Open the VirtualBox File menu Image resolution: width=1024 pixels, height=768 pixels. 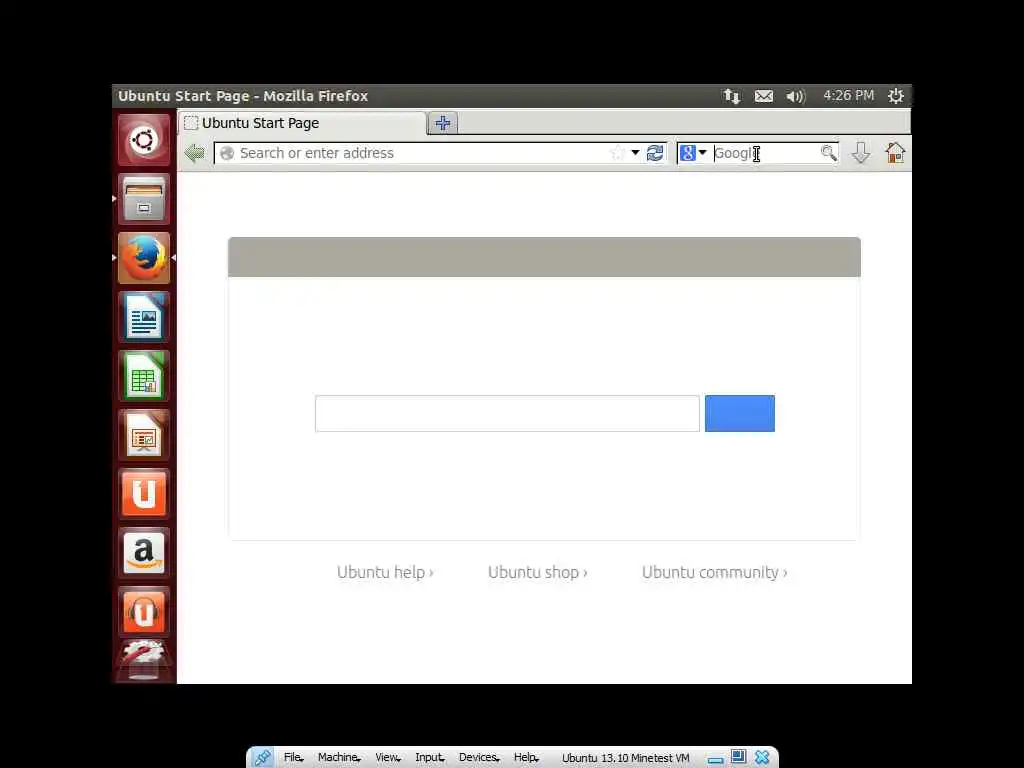(293, 758)
